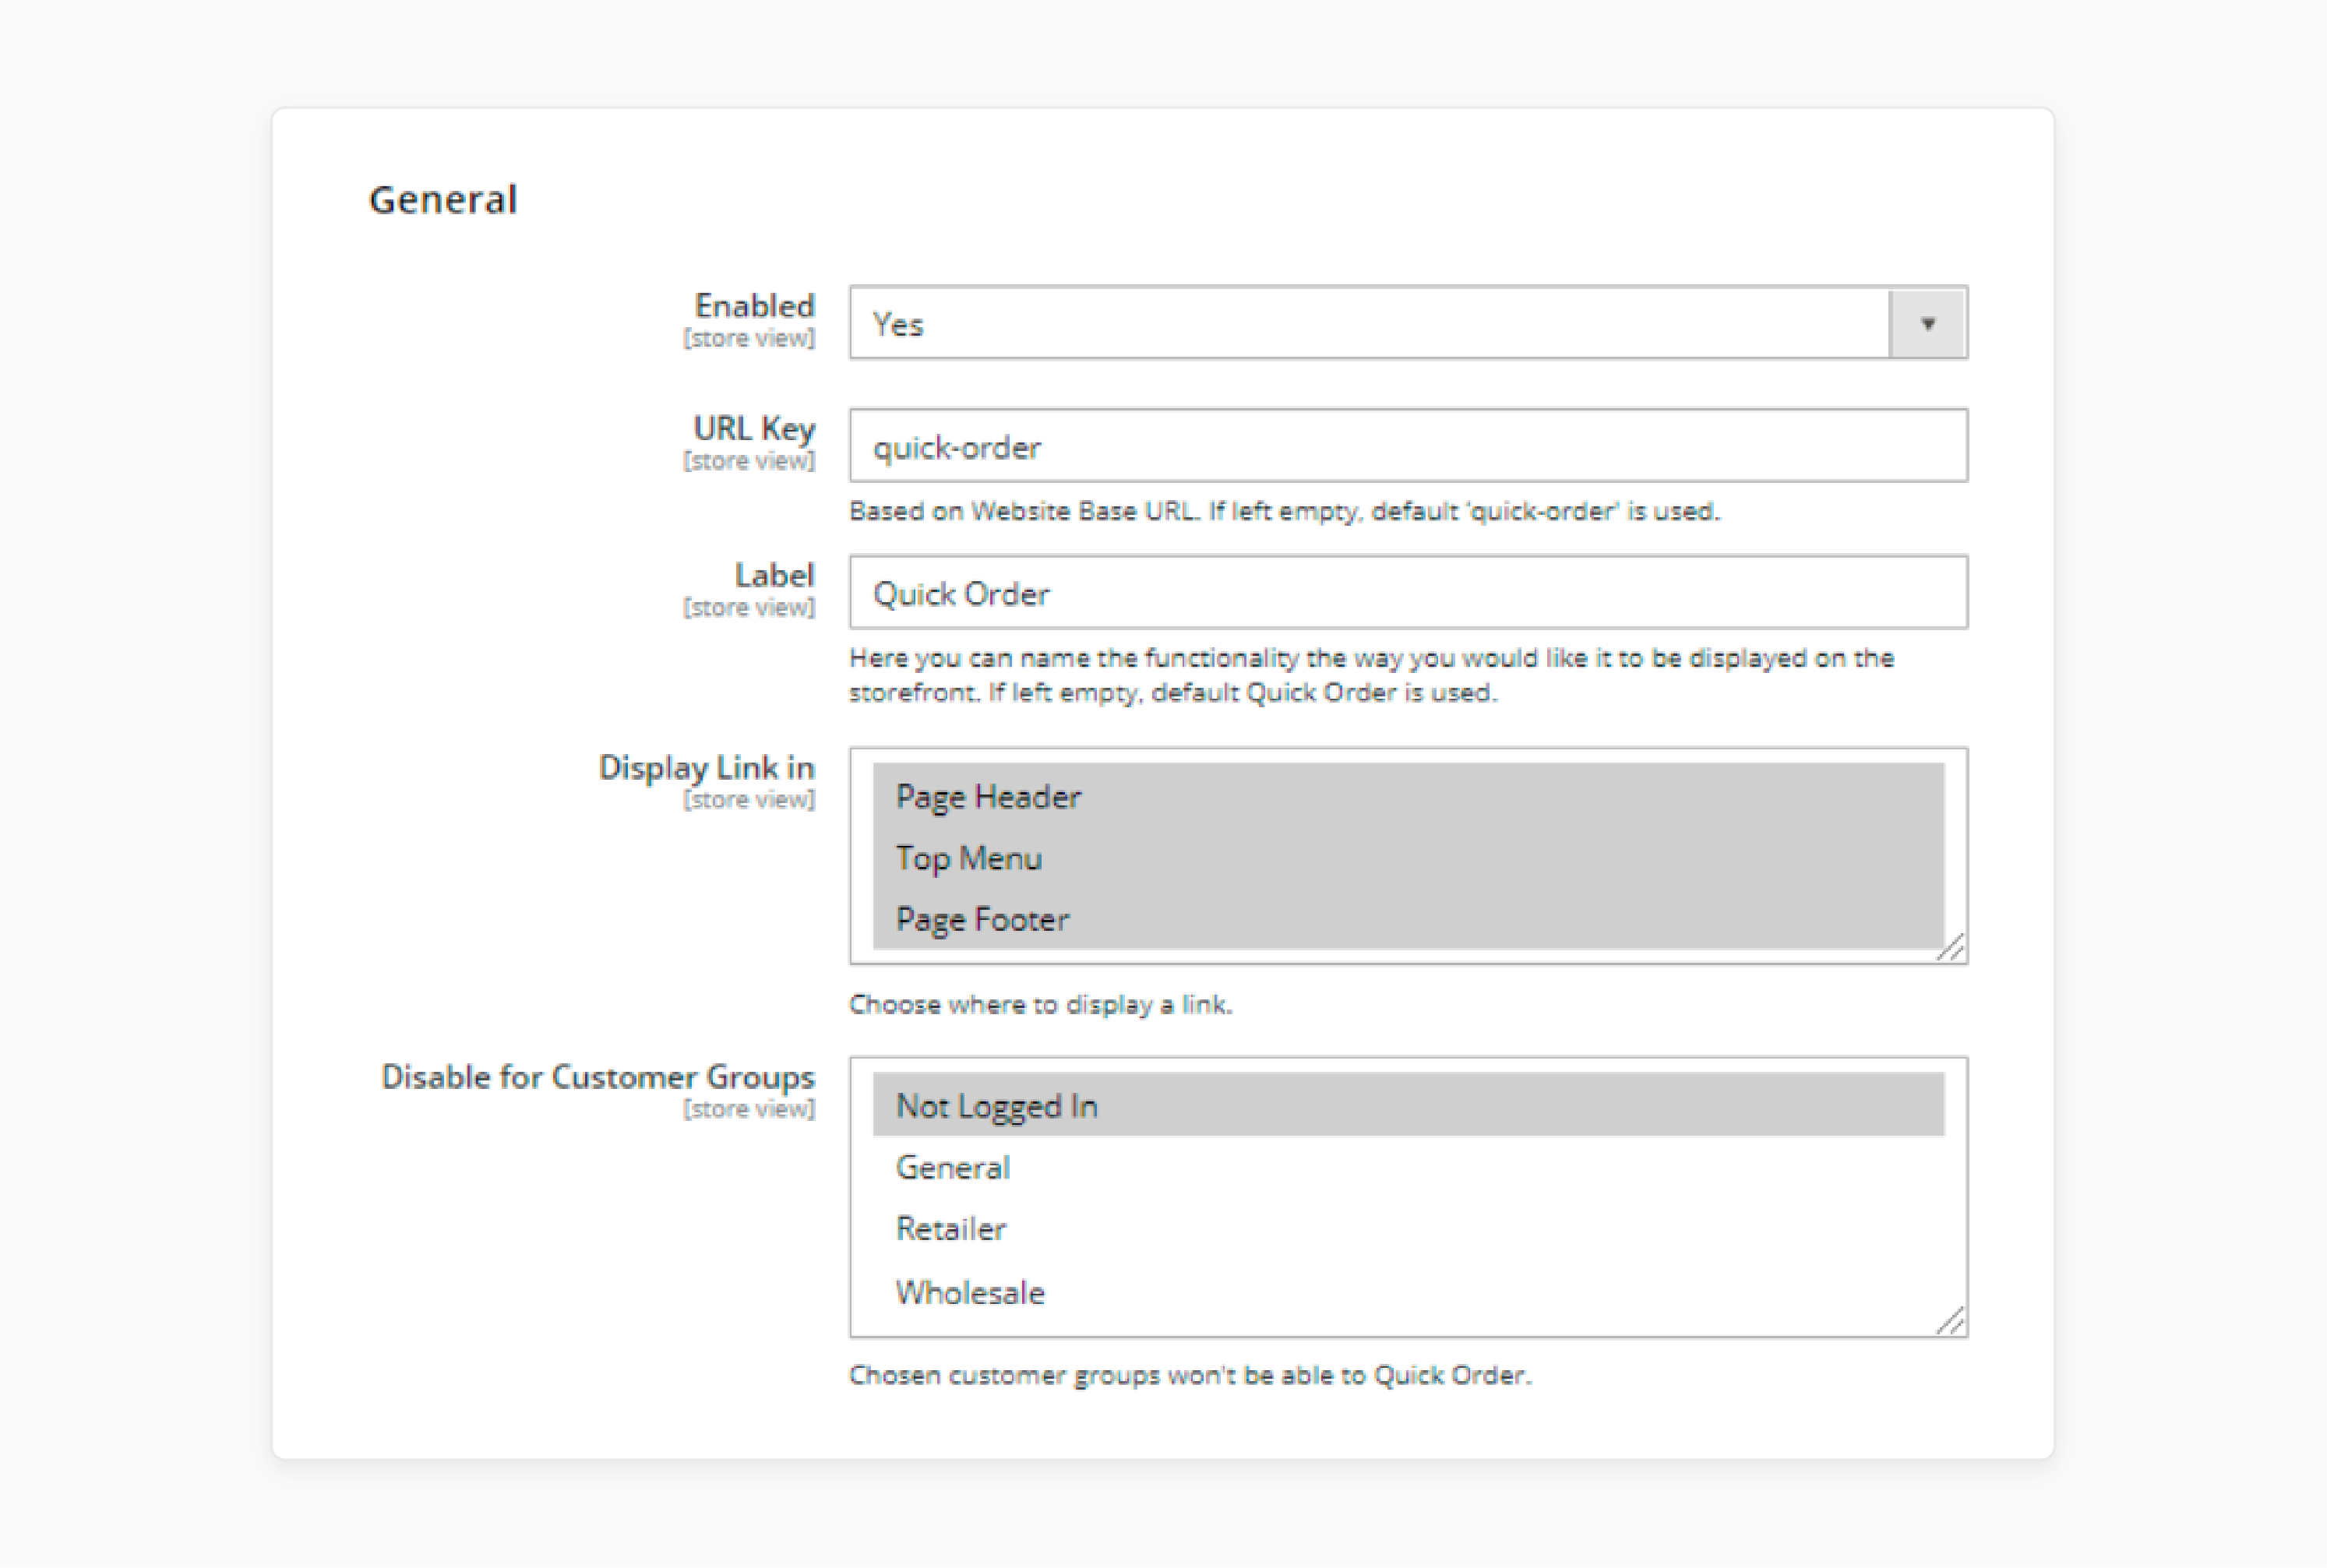Screen dimensions: 2327x1568
Task: Click the Display Link in label
Action: (x=706, y=768)
